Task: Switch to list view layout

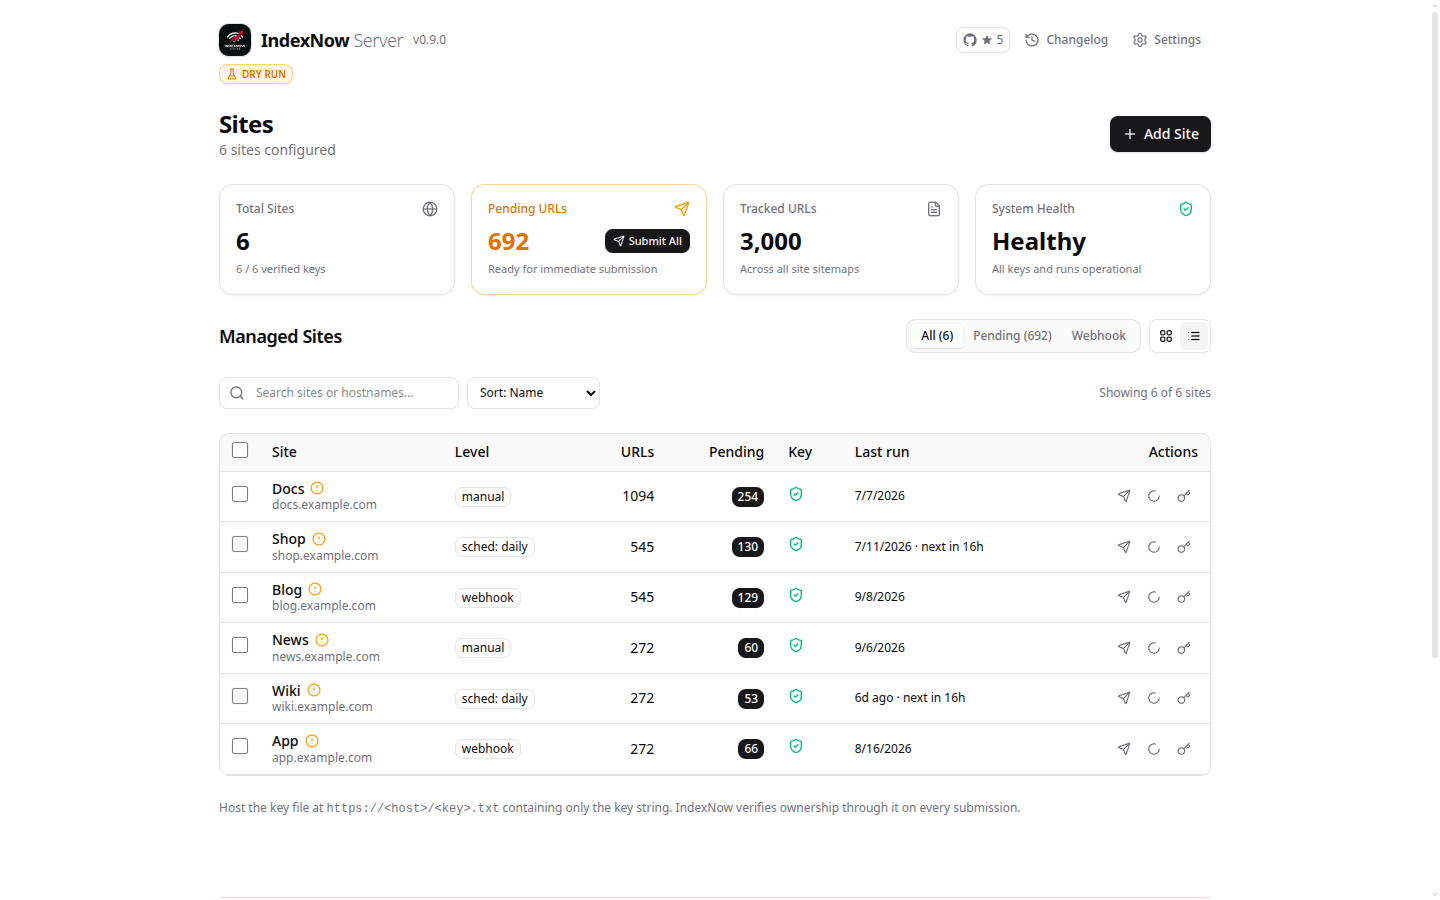Action: click(1194, 336)
